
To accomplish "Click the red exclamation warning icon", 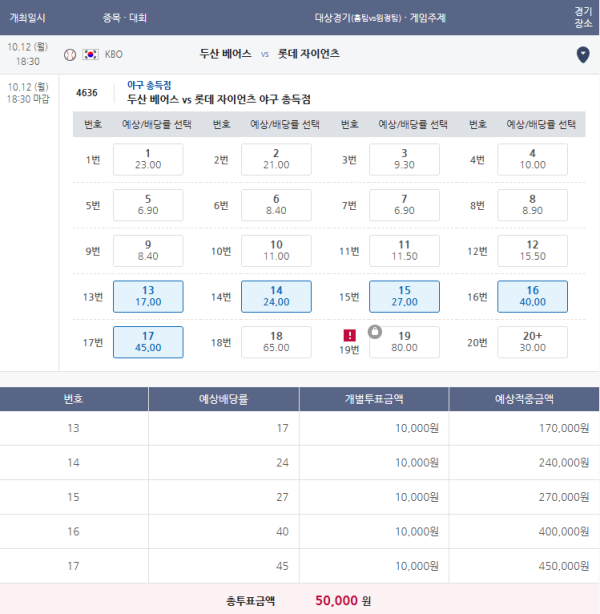I will tap(349, 335).
